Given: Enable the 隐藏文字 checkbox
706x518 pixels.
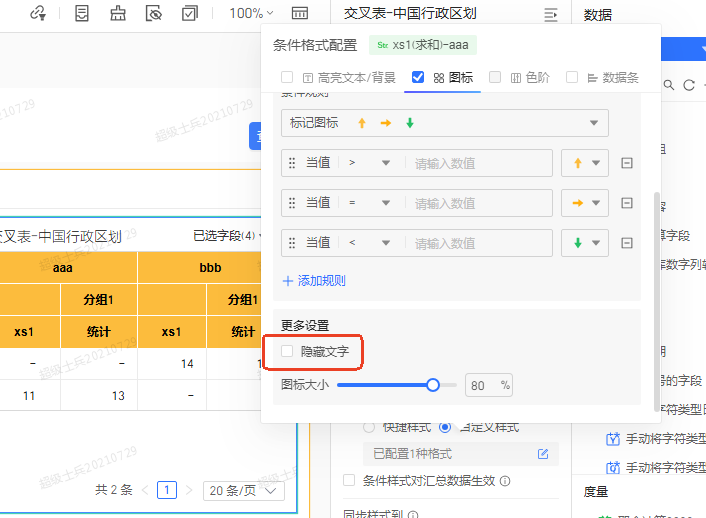Looking at the screenshot, I should (288, 351).
